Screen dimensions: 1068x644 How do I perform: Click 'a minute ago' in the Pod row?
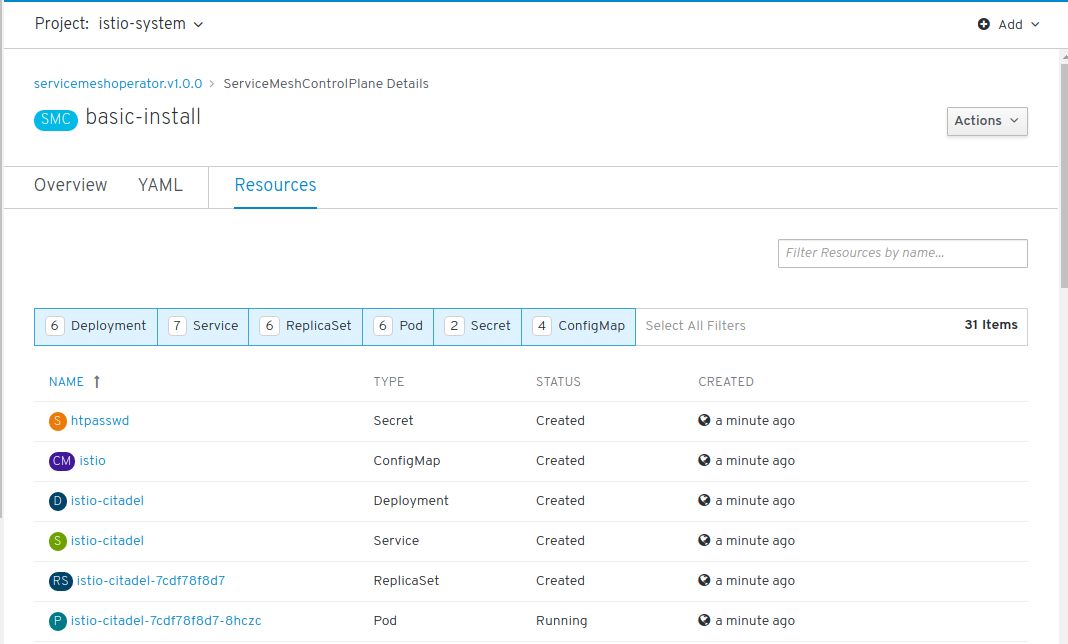tap(755, 621)
